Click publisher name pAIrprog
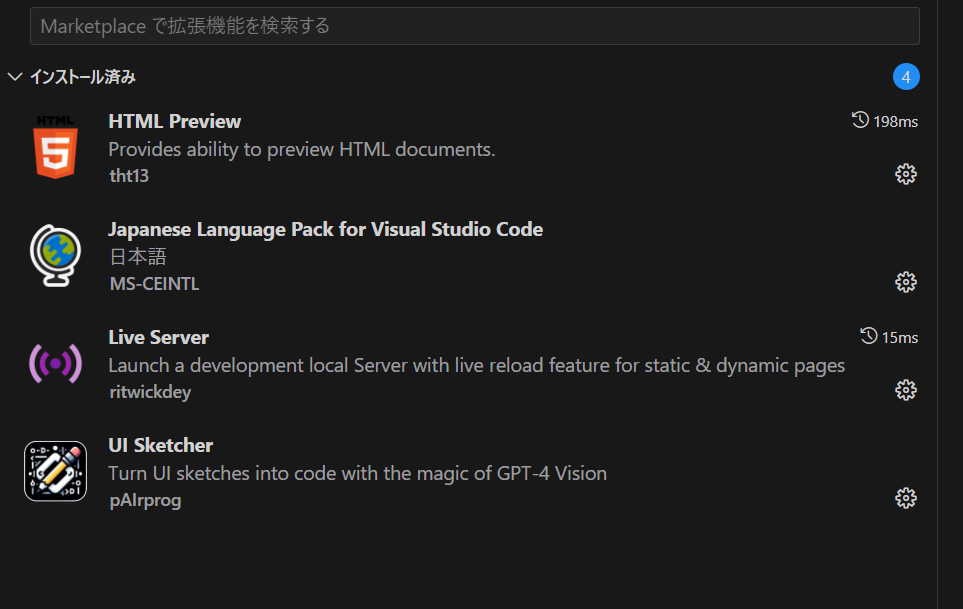 145,500
